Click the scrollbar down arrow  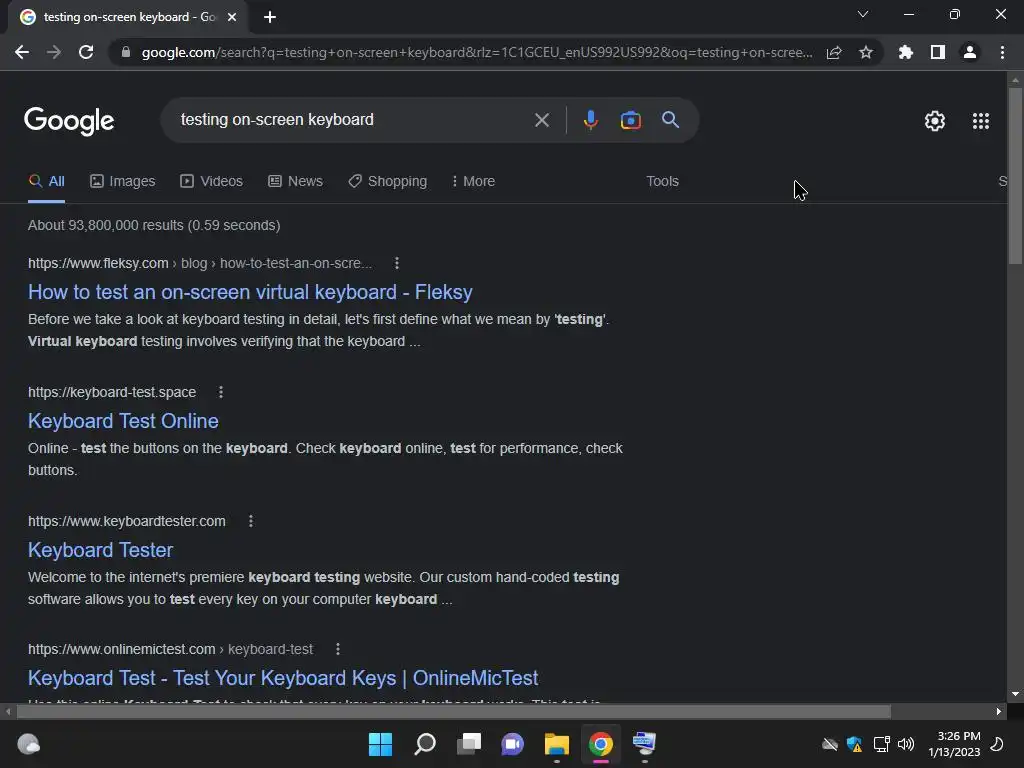(x=1015, y=694)
